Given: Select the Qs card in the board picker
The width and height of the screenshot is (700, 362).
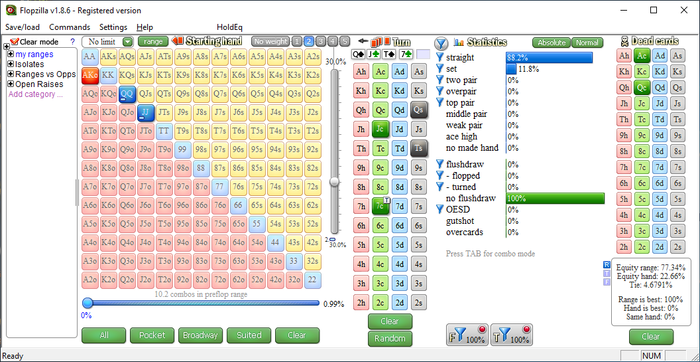Looking at the screenshot, I should (418, 110).
